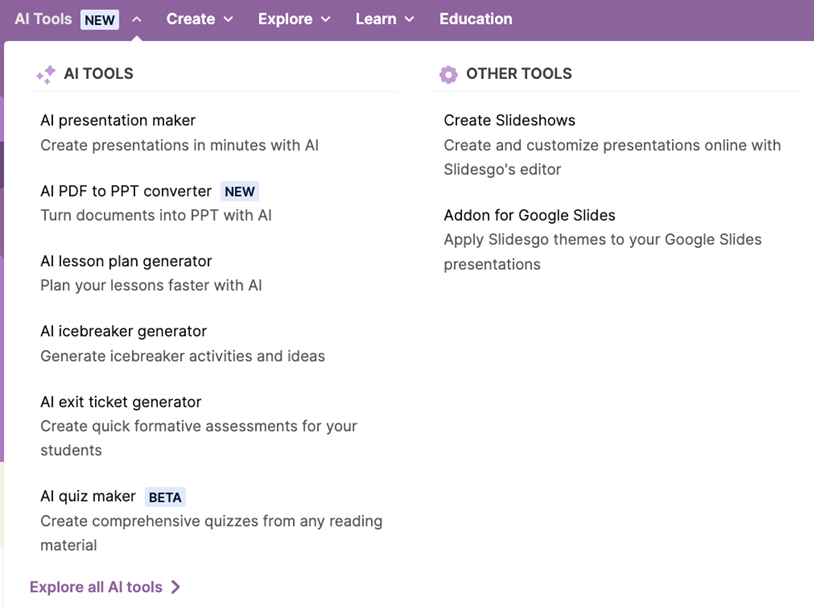Expand the Create dropdown menu
The width and height of the screenshot is (814, 610).
pyautogui.click(x=199, y=19)
